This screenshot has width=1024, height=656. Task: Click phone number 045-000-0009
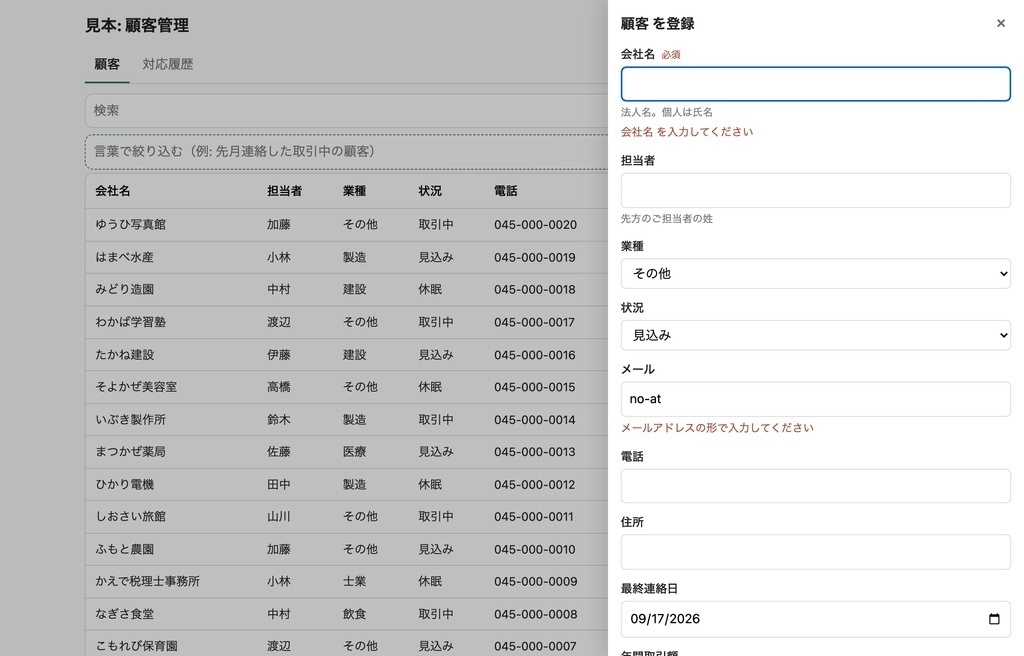(x=536, y=582)
